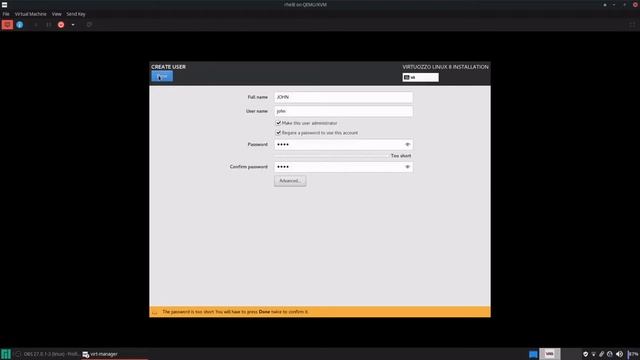
Task: Click the manage snapshots toolbar icon
Action: pos(89,24)
